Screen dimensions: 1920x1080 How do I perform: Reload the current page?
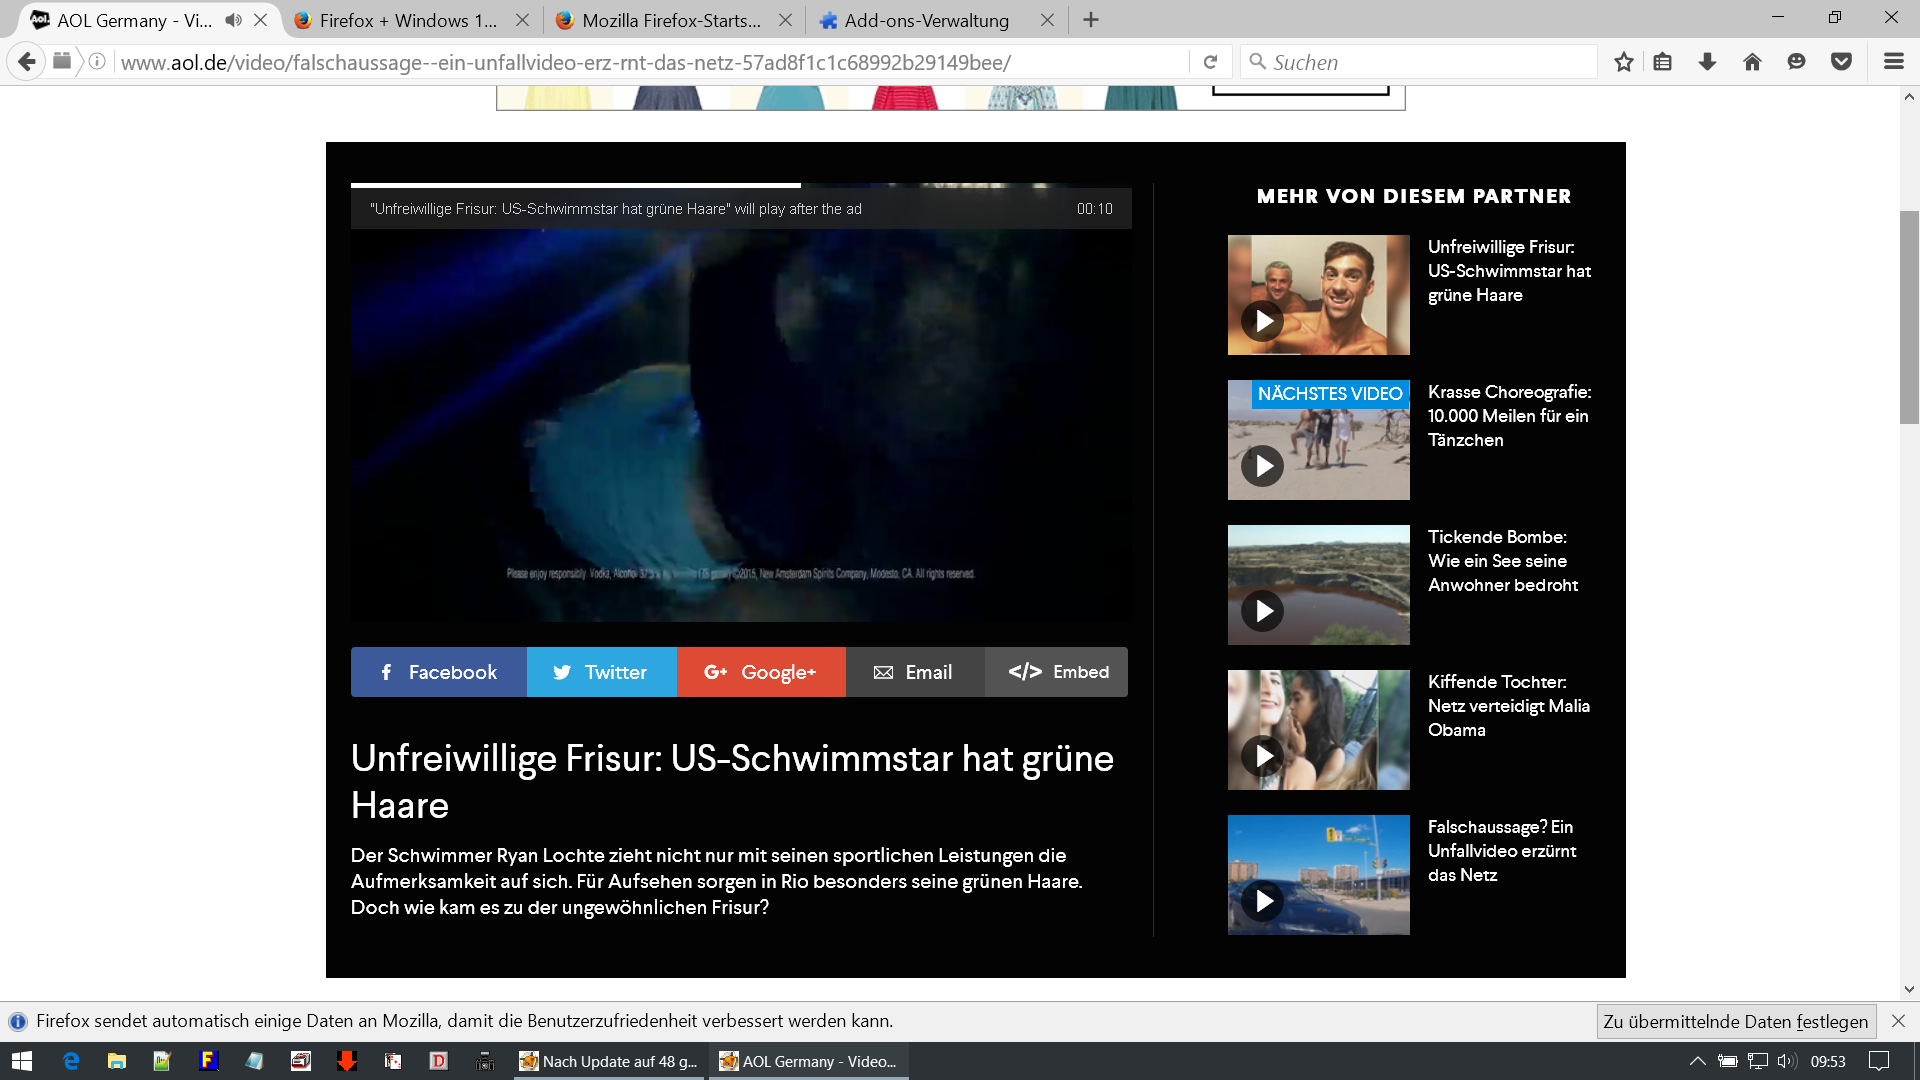tap(1210, 62)
